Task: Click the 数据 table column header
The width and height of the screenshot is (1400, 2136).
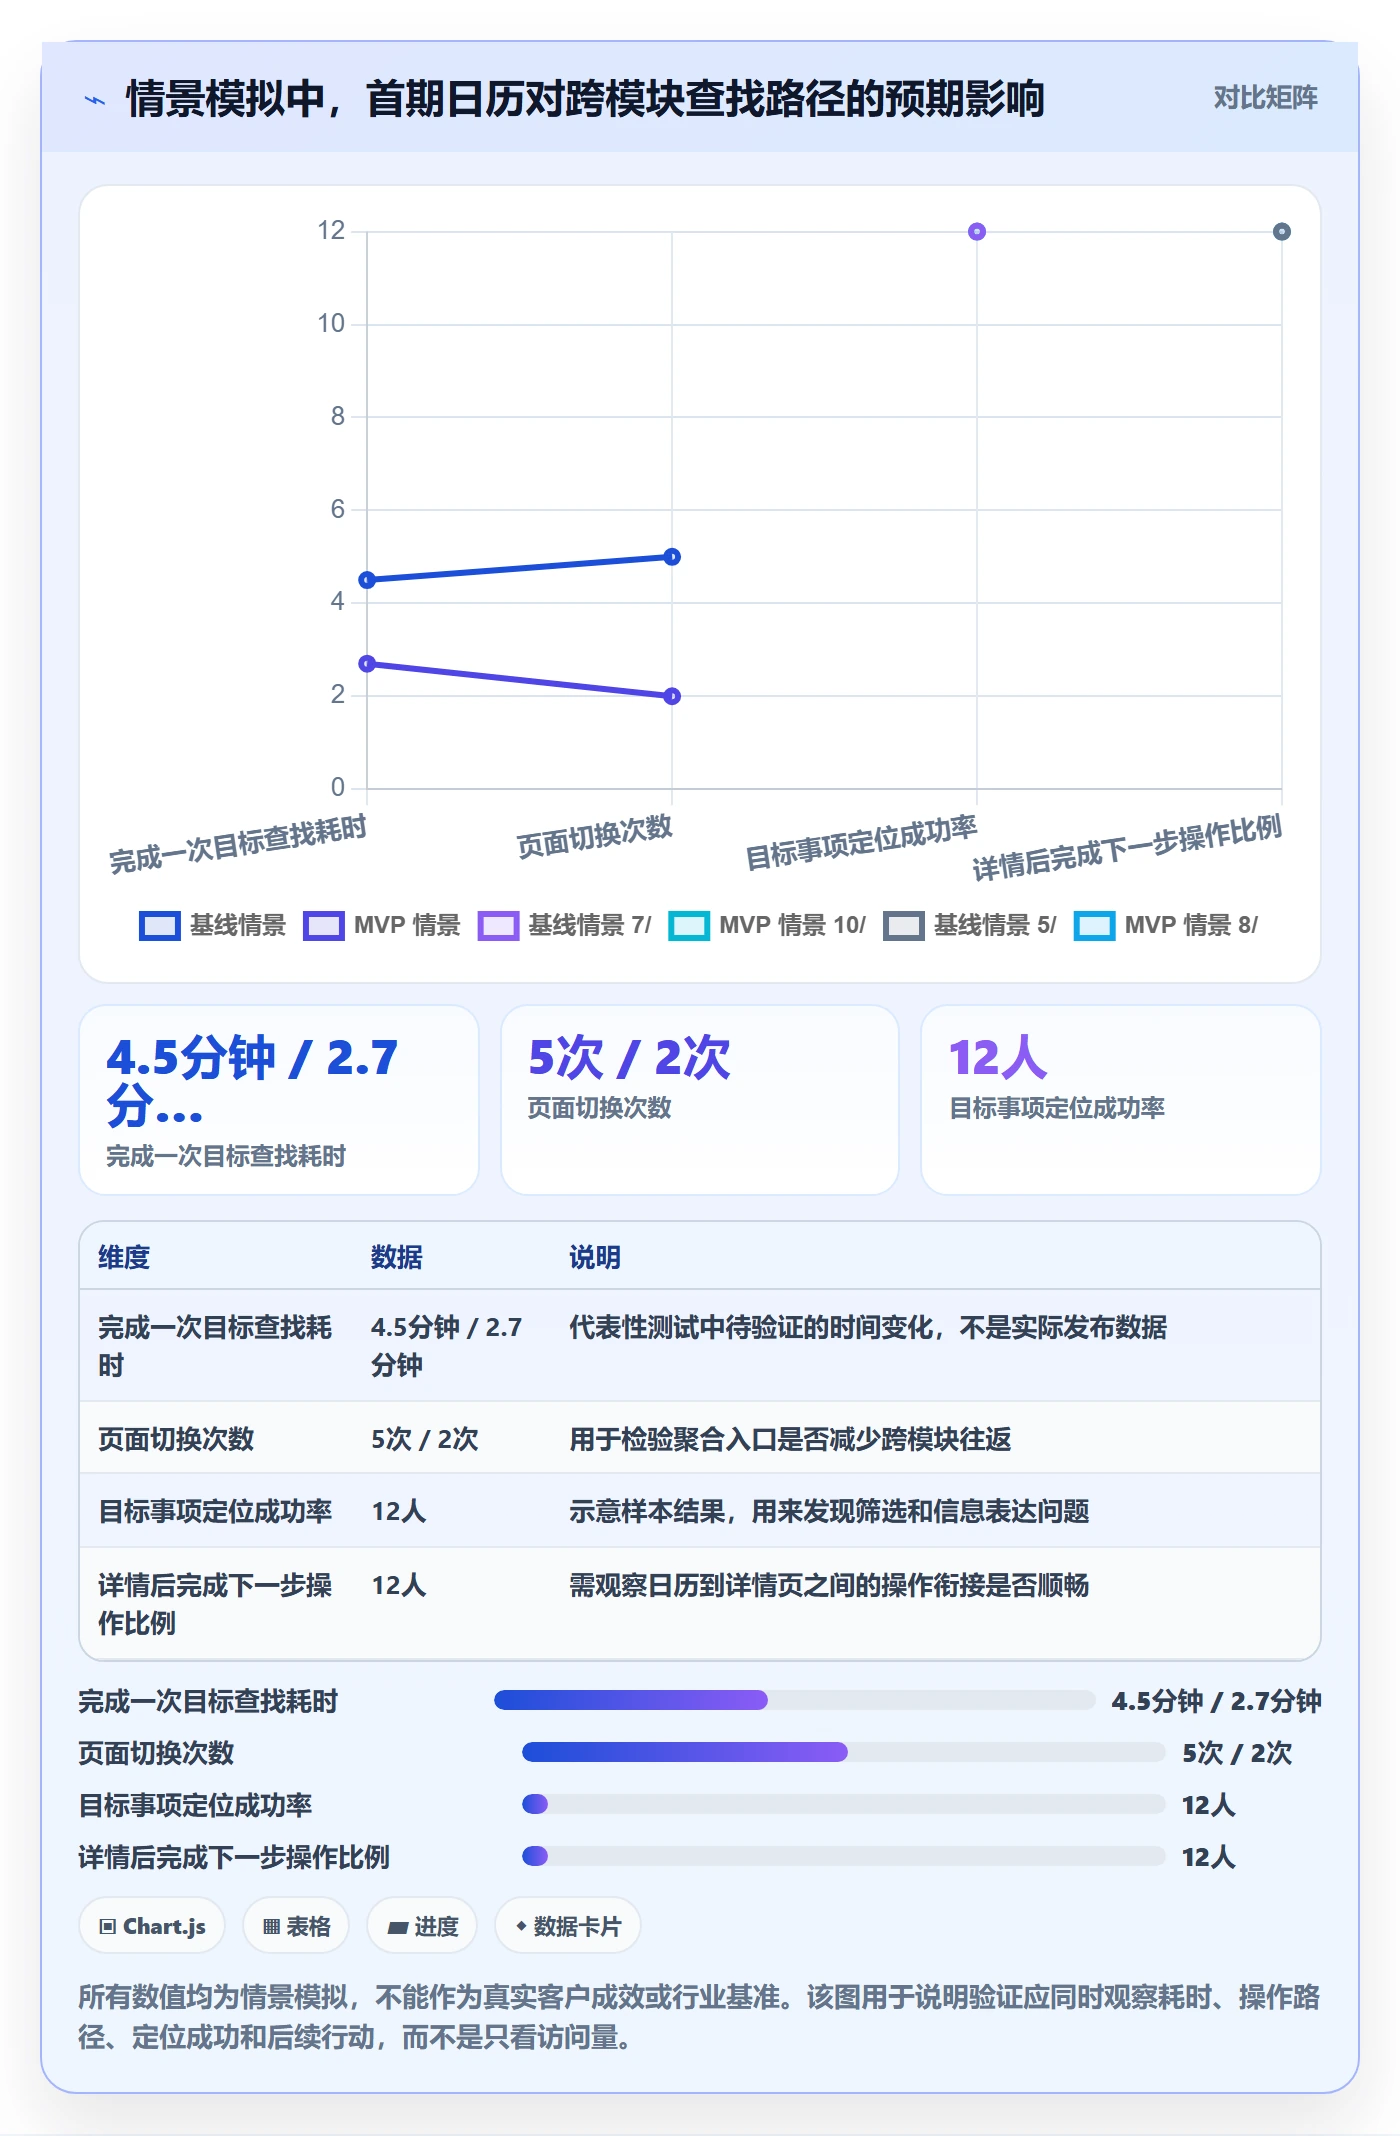Action: point(397,1257)
